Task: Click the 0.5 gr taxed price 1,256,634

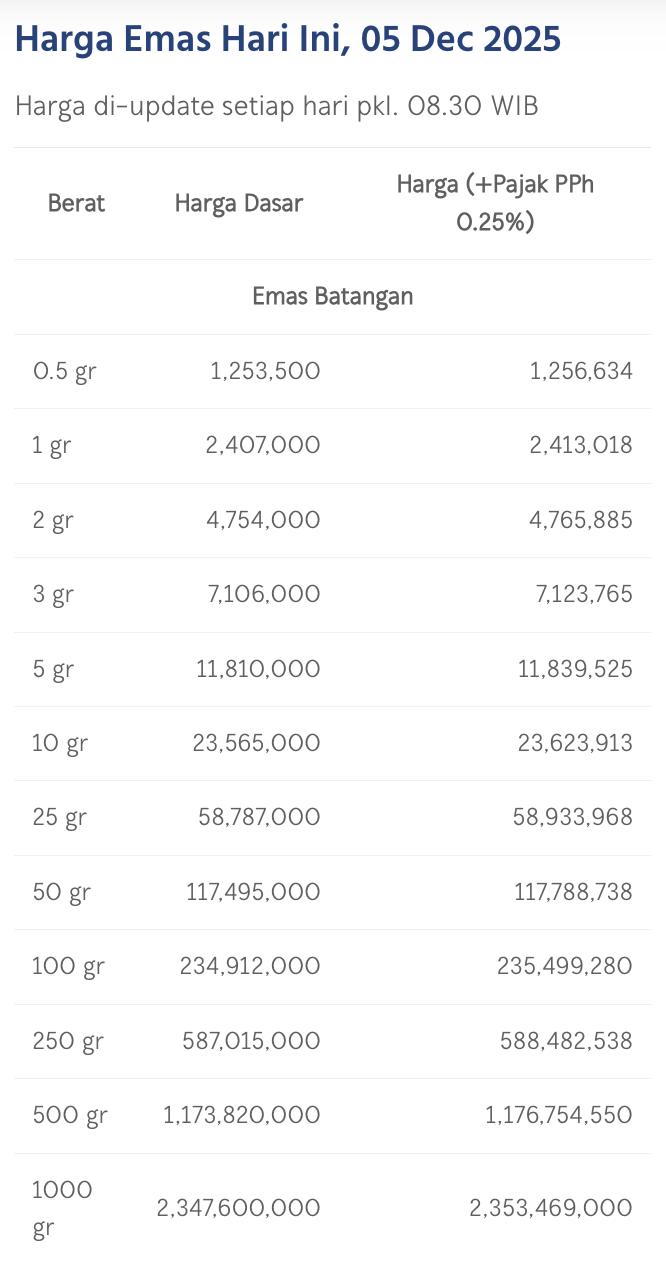Action: pos(581,372)
